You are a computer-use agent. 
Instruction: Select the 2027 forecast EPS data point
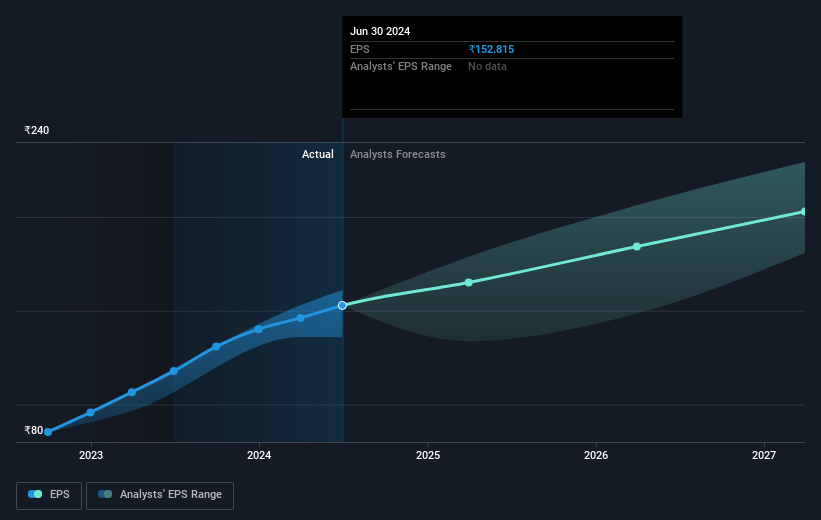click(804, 212)
